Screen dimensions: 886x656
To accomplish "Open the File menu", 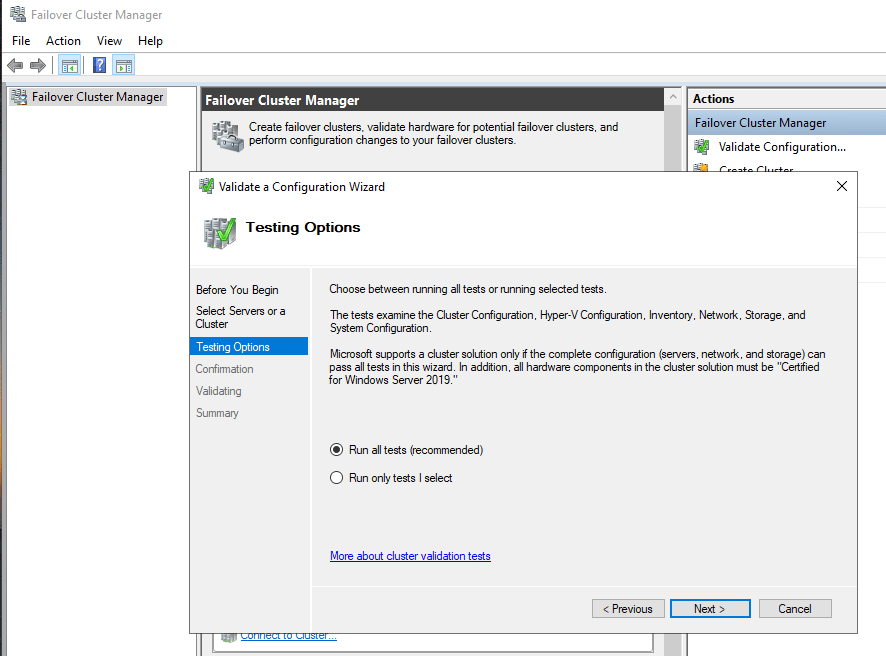I will point(21,41).
